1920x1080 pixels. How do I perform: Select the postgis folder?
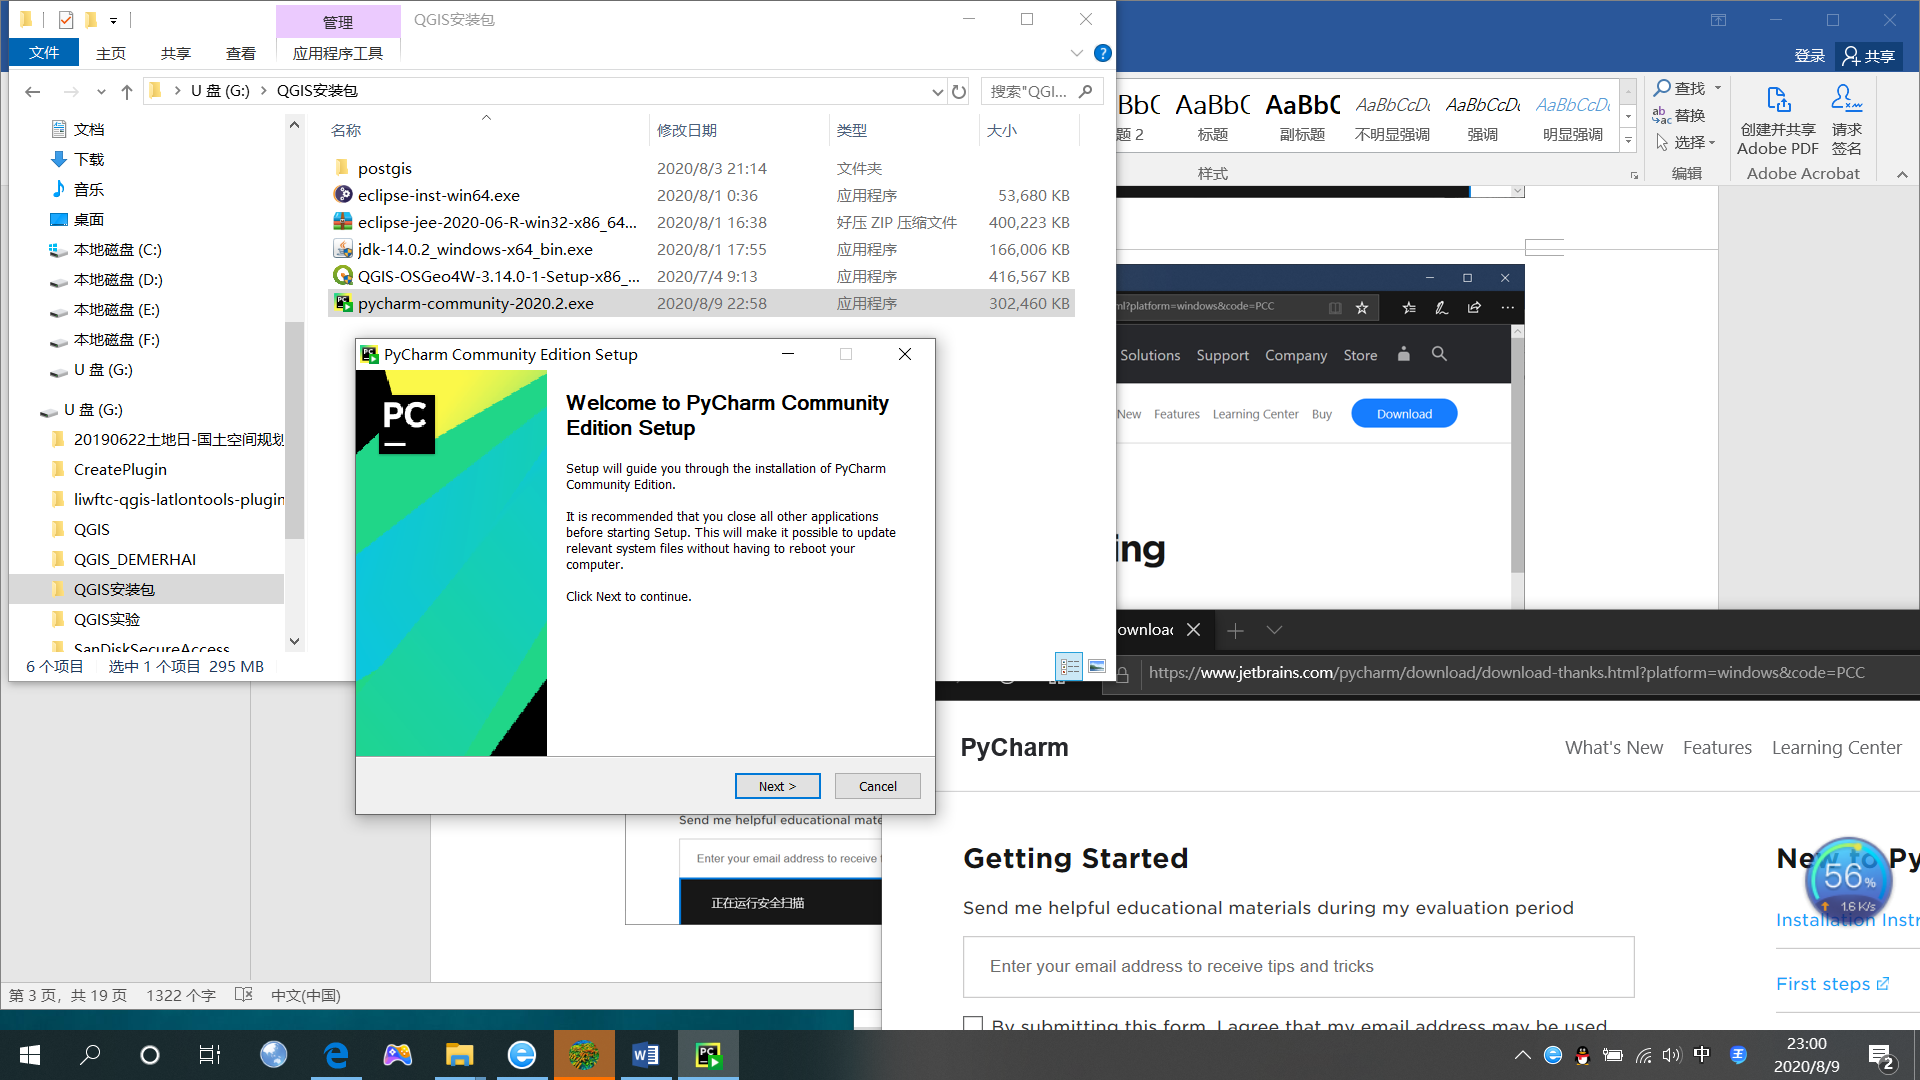tap(385, 168)
